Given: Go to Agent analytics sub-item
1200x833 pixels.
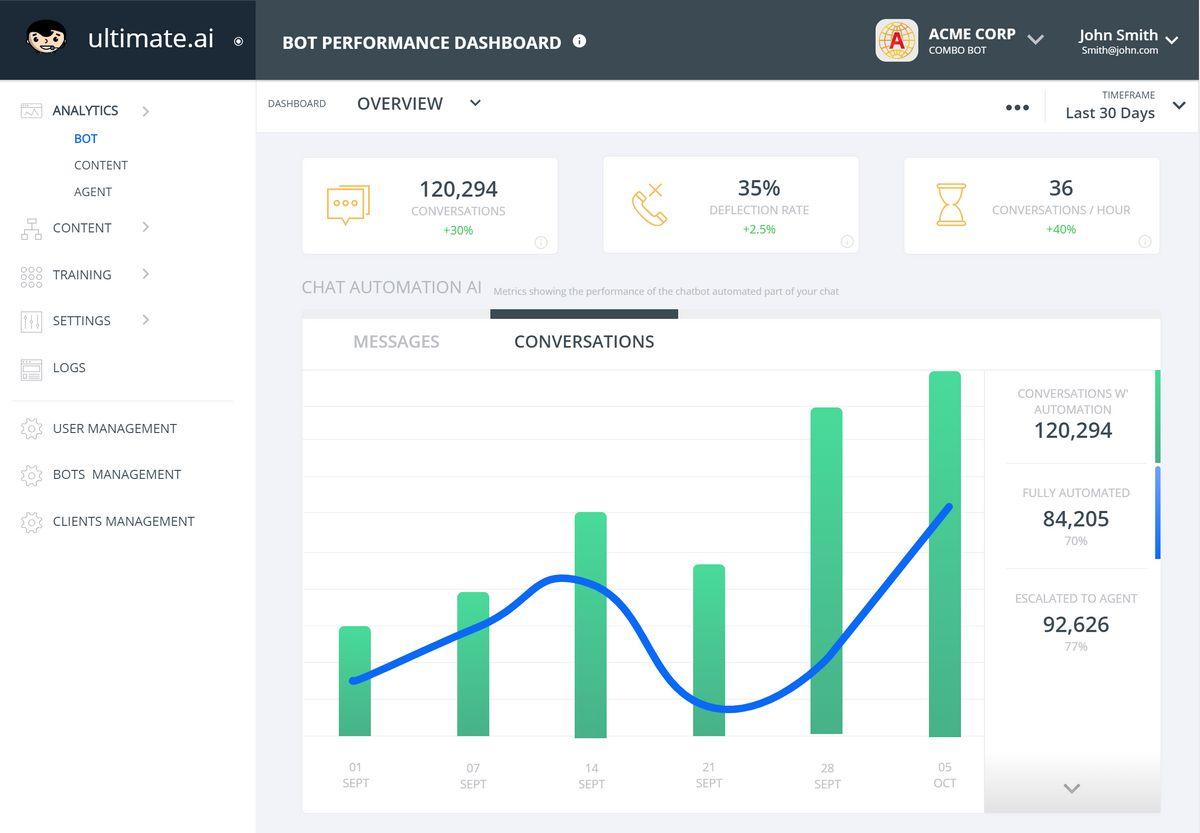Looking at the screenshot, I should click(93, 192).
